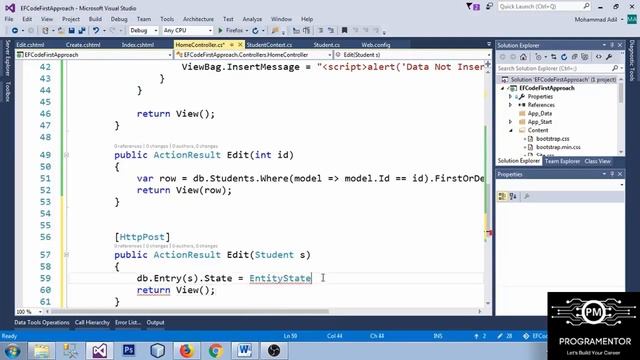
Task: Open the Build menu
Action: point(95,19)
